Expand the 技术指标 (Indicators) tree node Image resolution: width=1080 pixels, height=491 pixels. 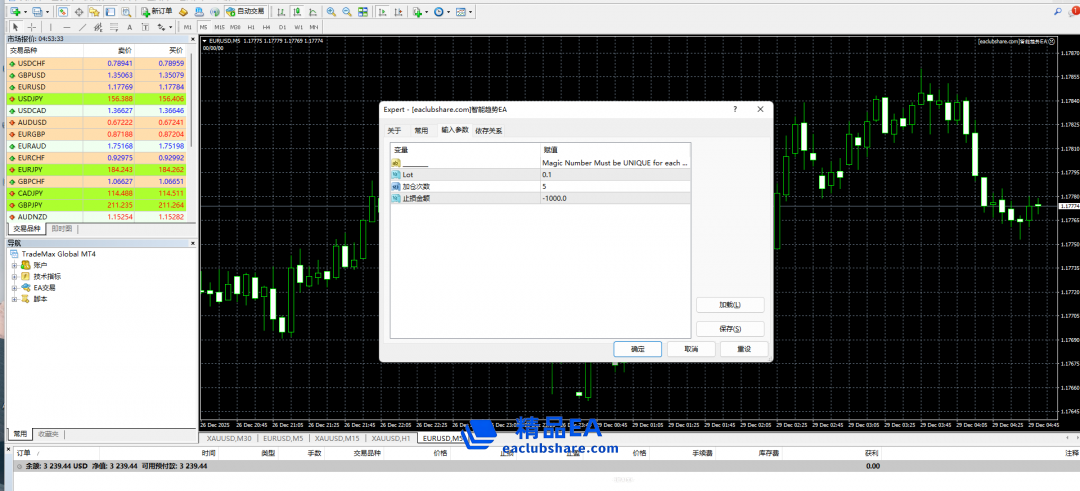[15, 276]
